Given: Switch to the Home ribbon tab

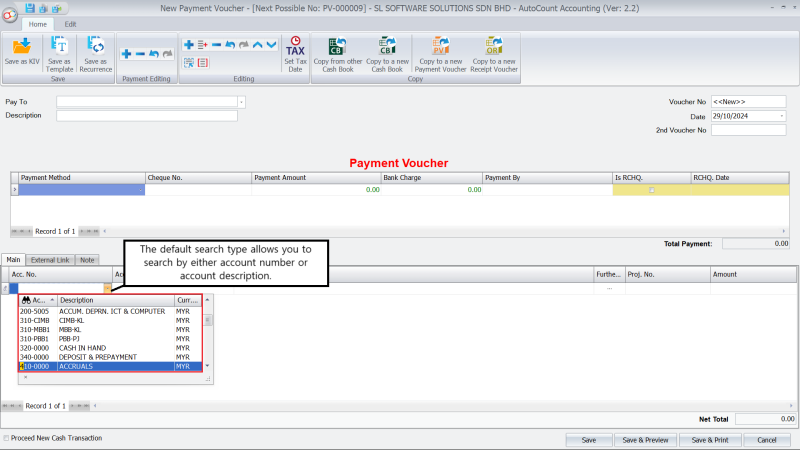Looking at the screenshot, I should (37, 24).
